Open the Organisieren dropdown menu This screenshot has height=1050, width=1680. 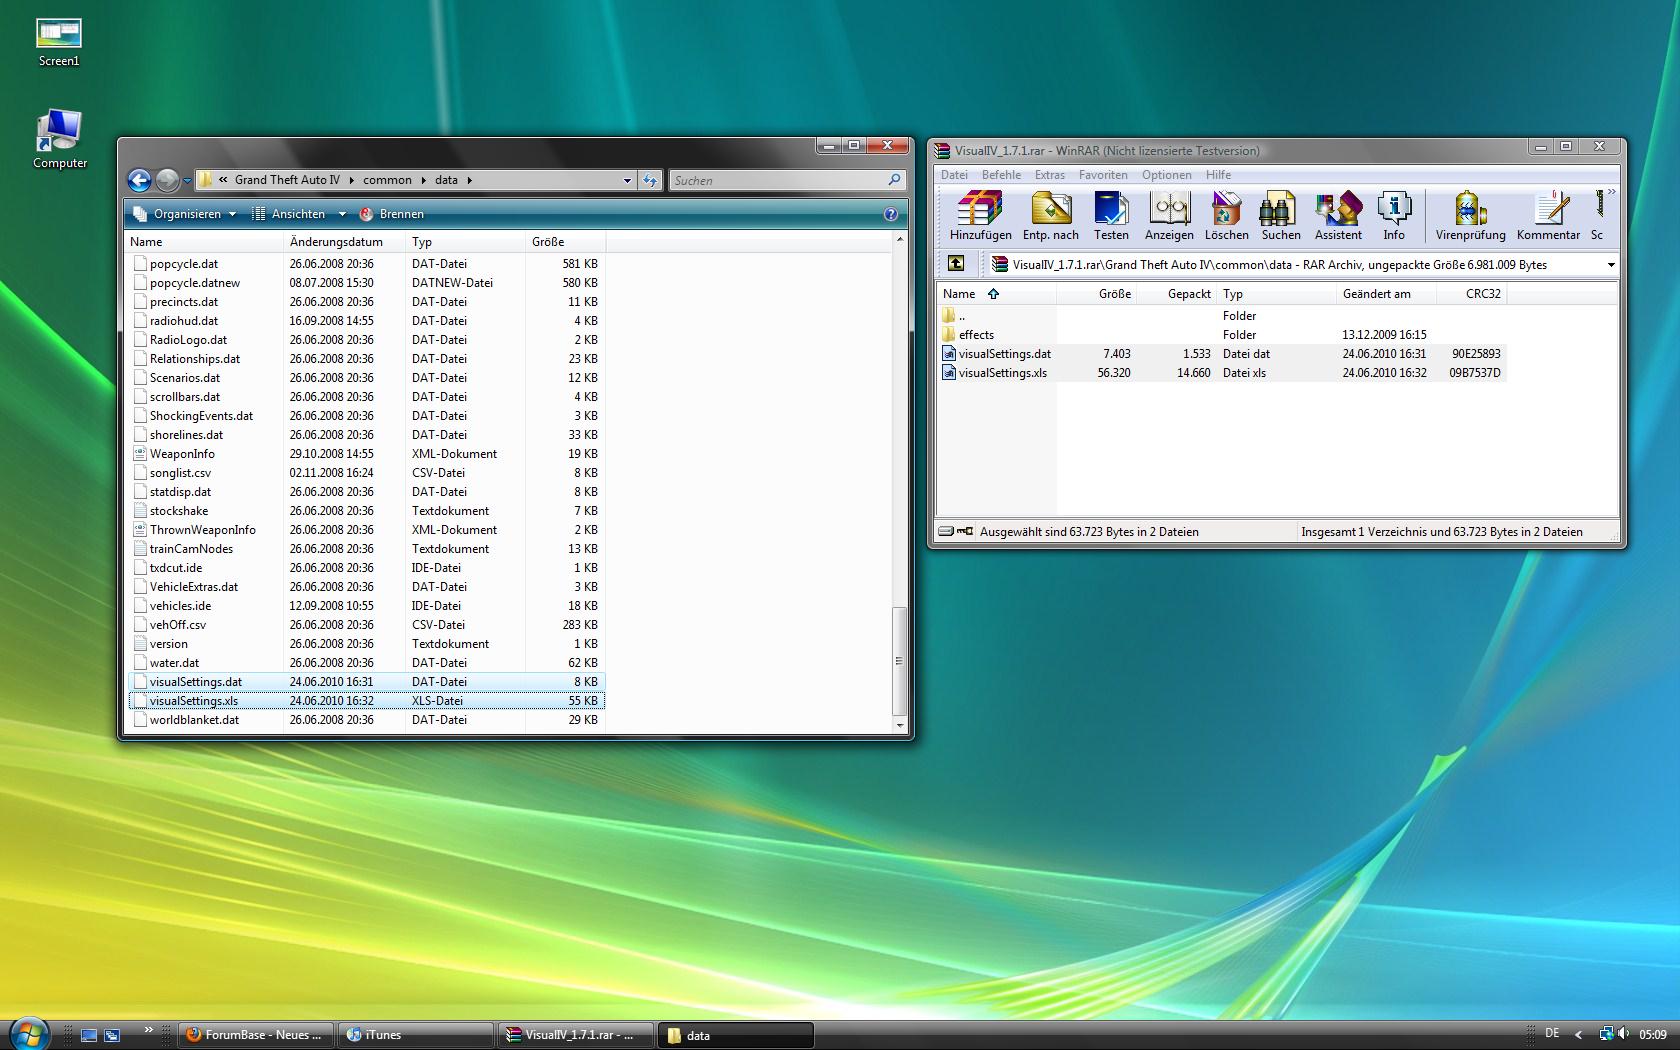click(x=187, y=214)
